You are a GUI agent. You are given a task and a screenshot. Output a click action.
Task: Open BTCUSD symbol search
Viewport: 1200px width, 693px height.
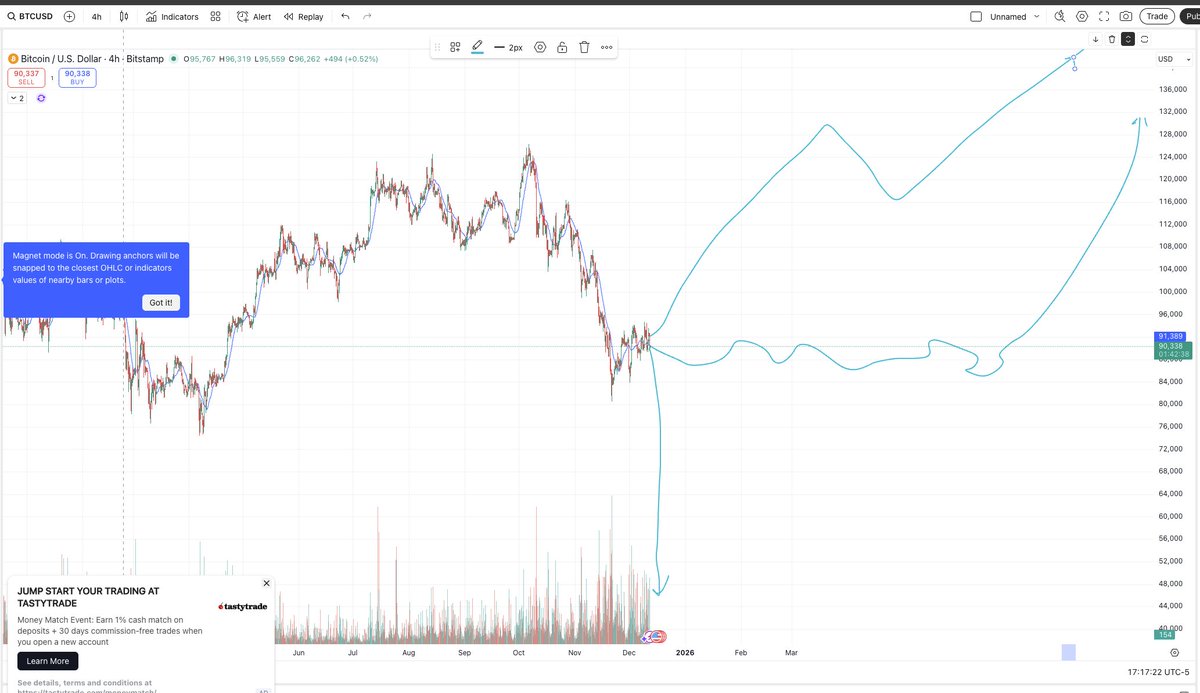point(30,16)
